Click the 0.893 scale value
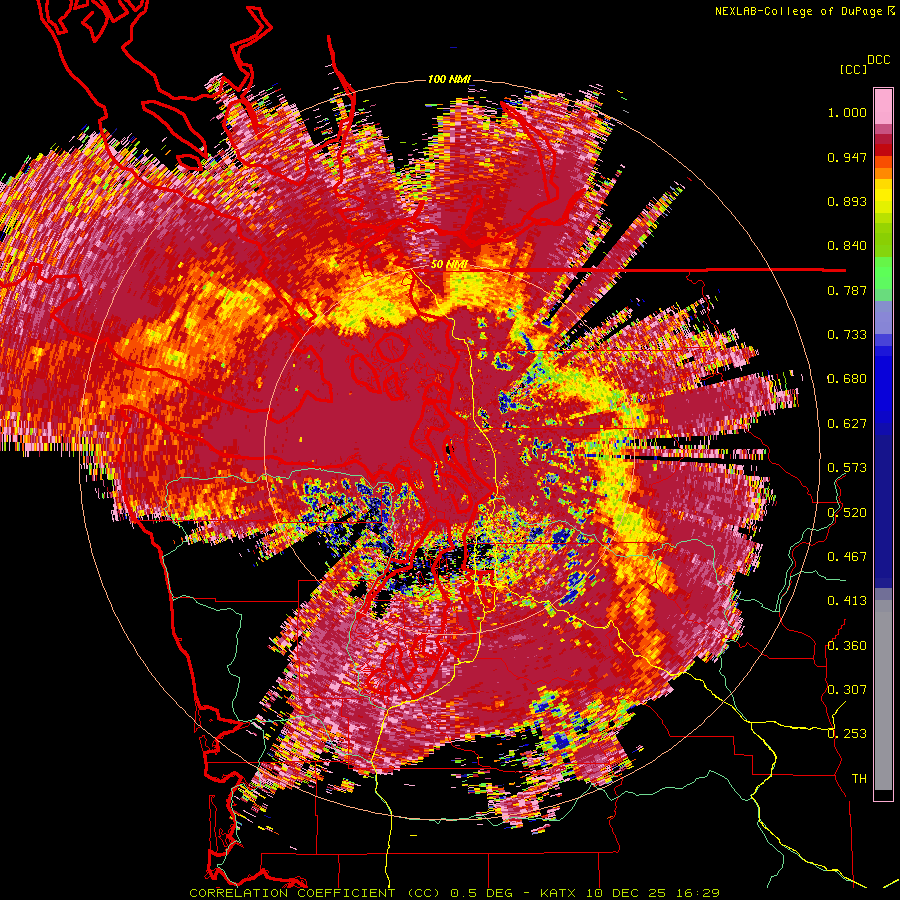 847,201
